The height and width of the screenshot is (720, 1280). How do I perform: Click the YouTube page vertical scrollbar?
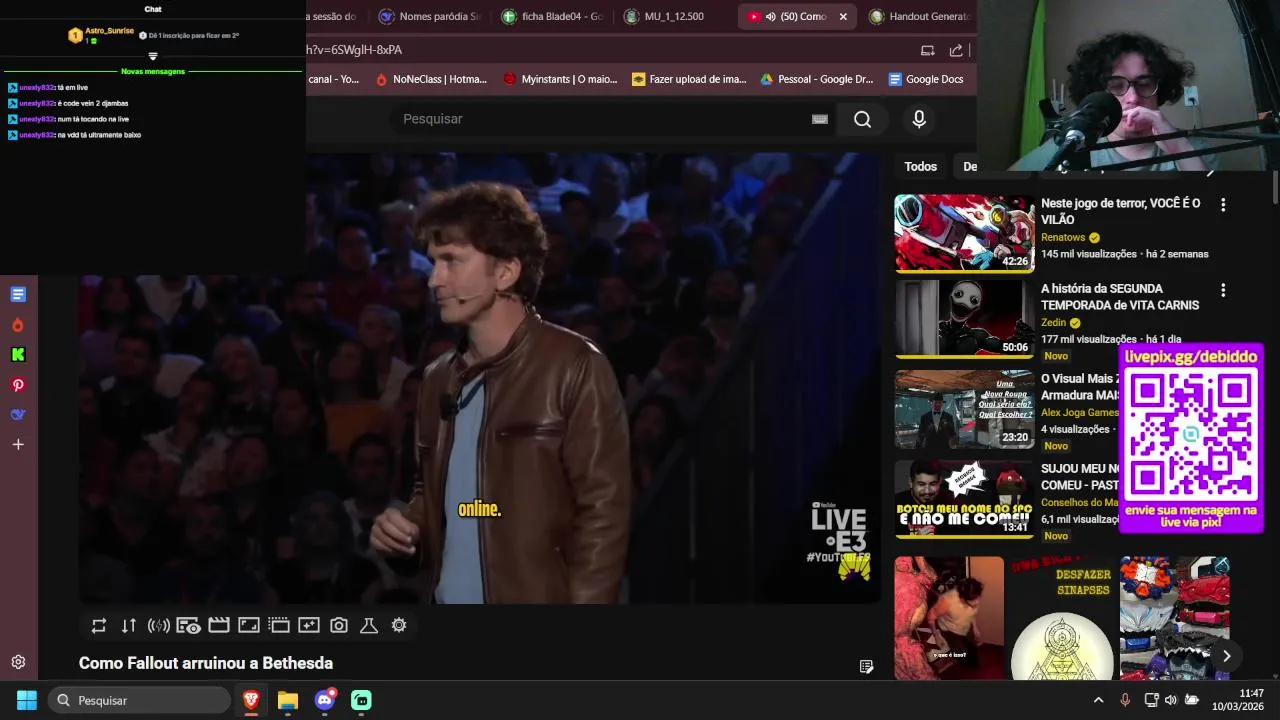1275,188
